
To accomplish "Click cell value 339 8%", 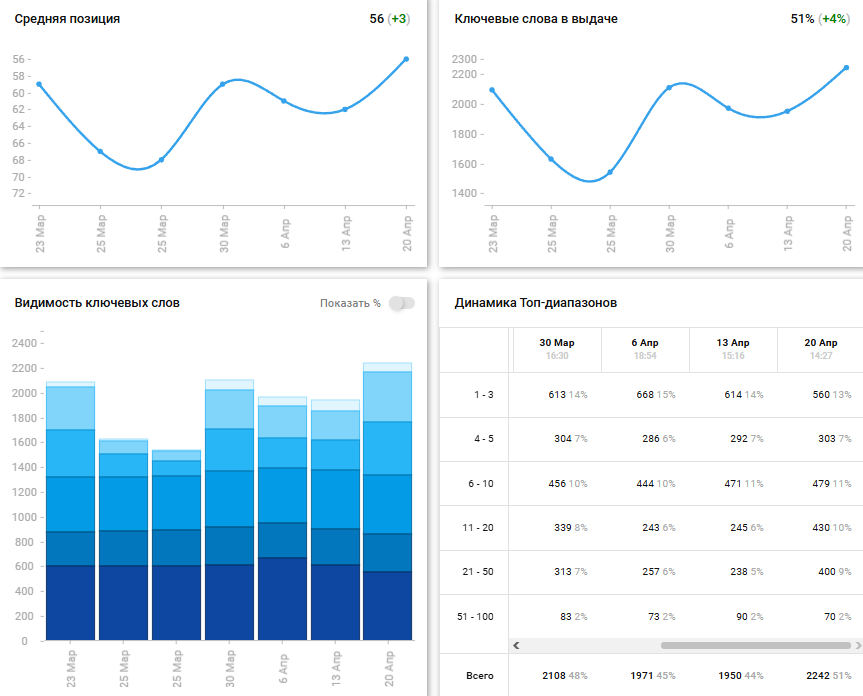I will click(571, 528).
